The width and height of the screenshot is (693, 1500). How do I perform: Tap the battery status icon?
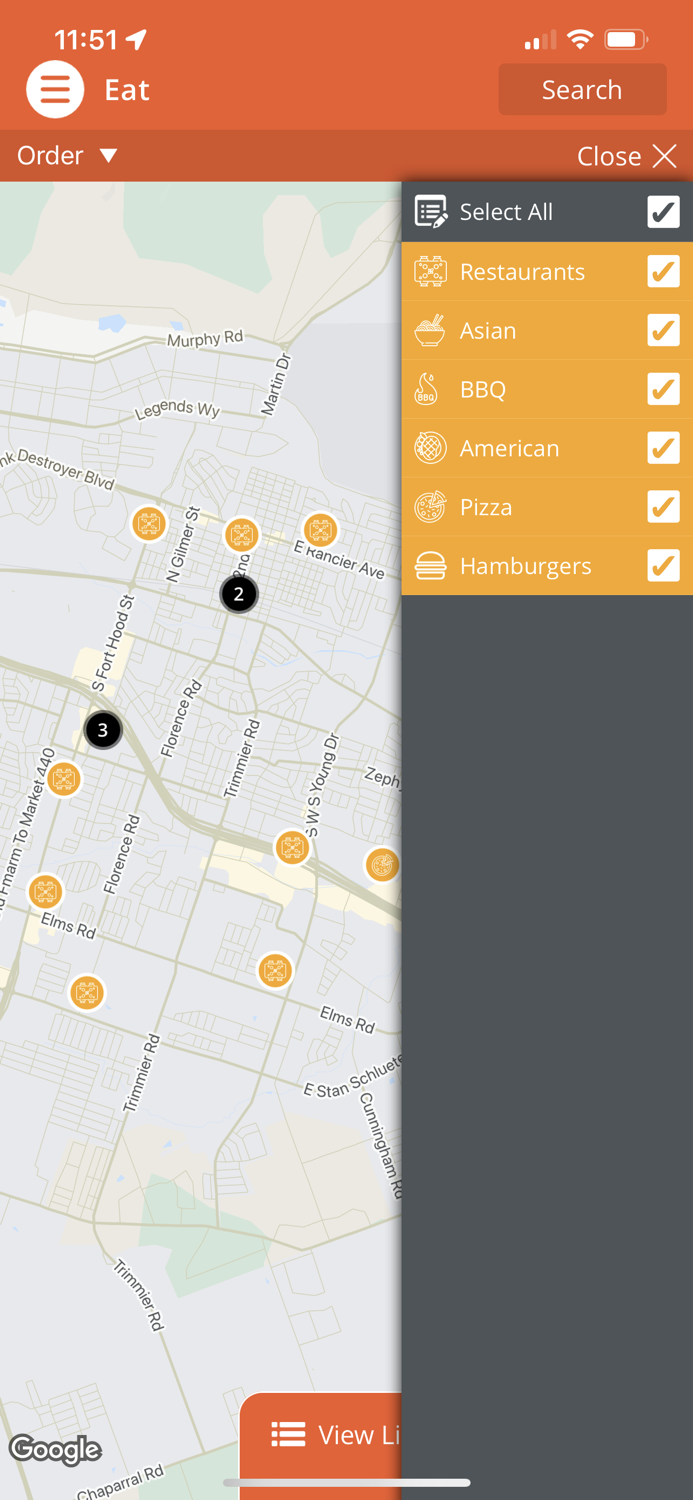tap(626, 40)
